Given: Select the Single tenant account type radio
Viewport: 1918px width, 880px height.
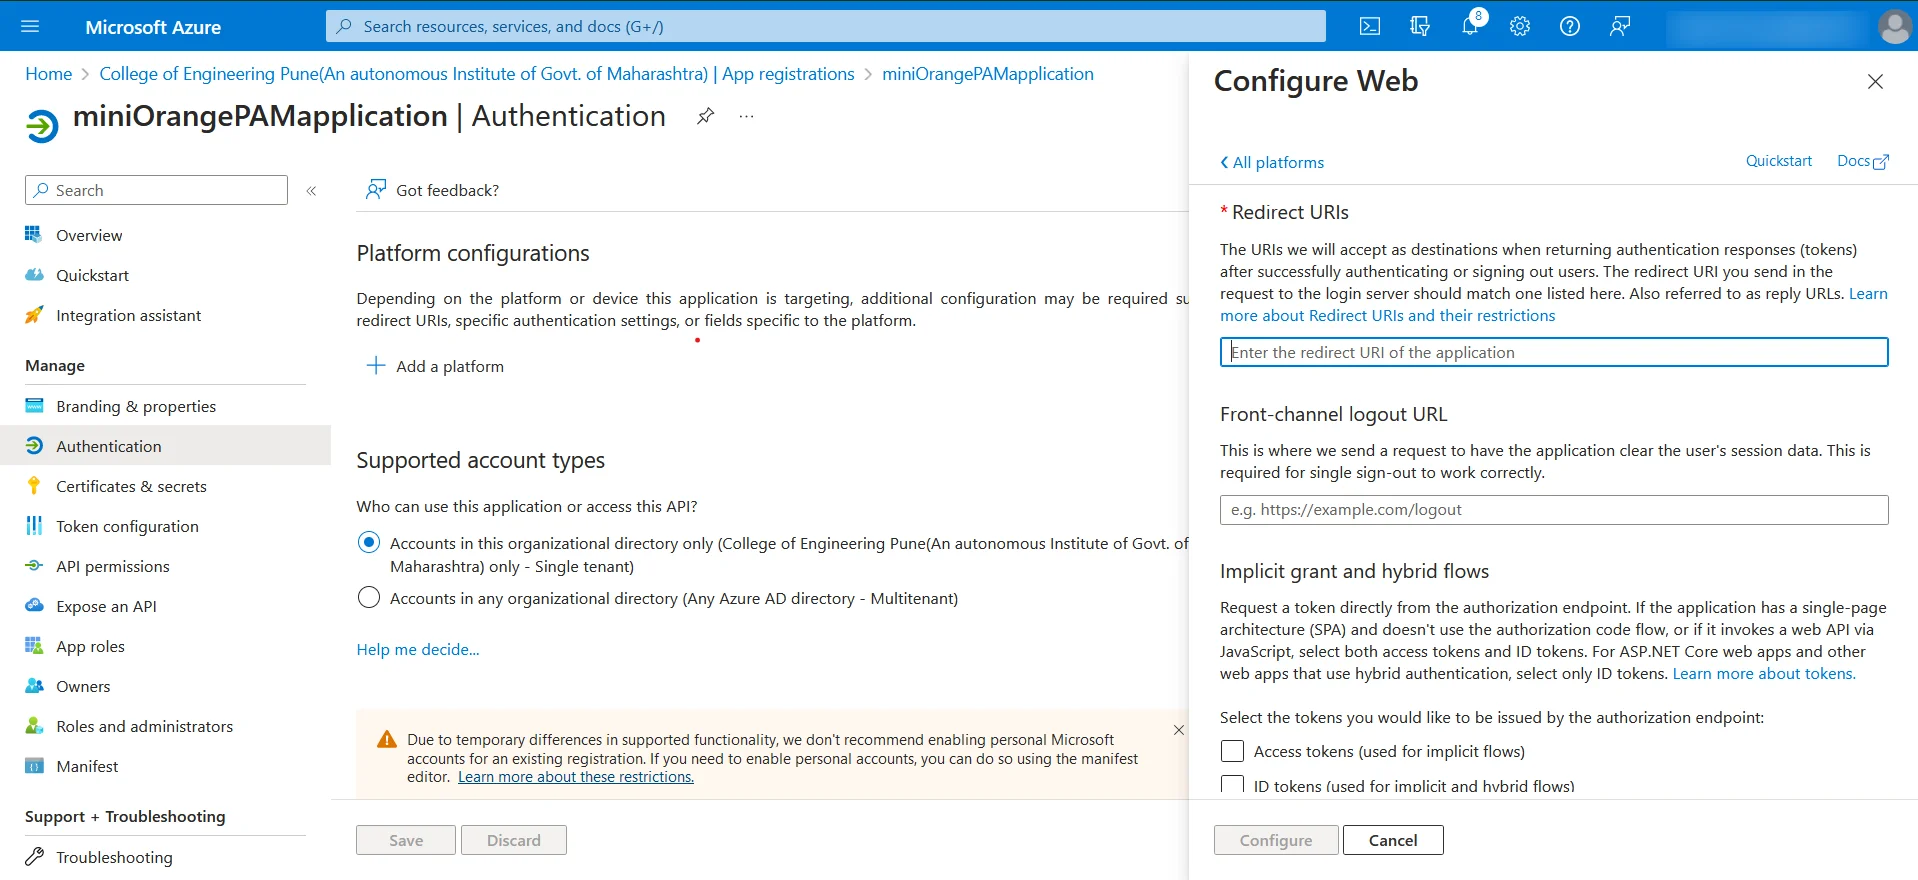Looking at the screenshot, I should coord(369,543).
